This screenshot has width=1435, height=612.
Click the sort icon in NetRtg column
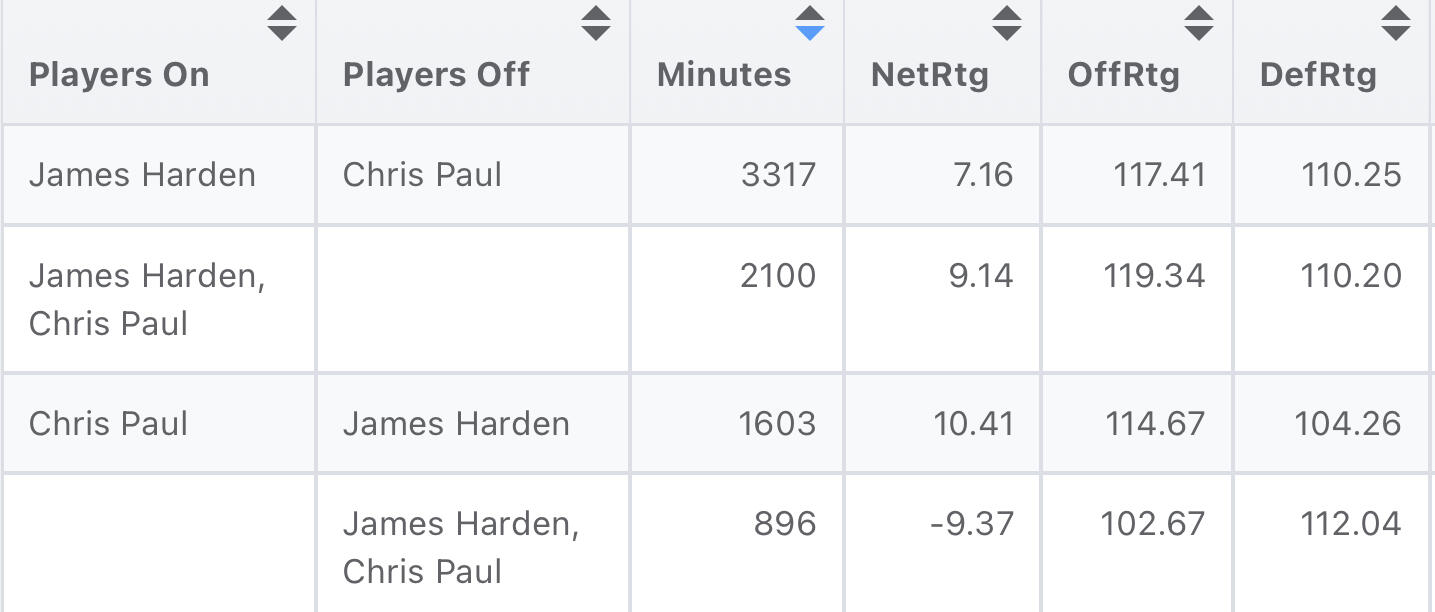[1006, 23]
